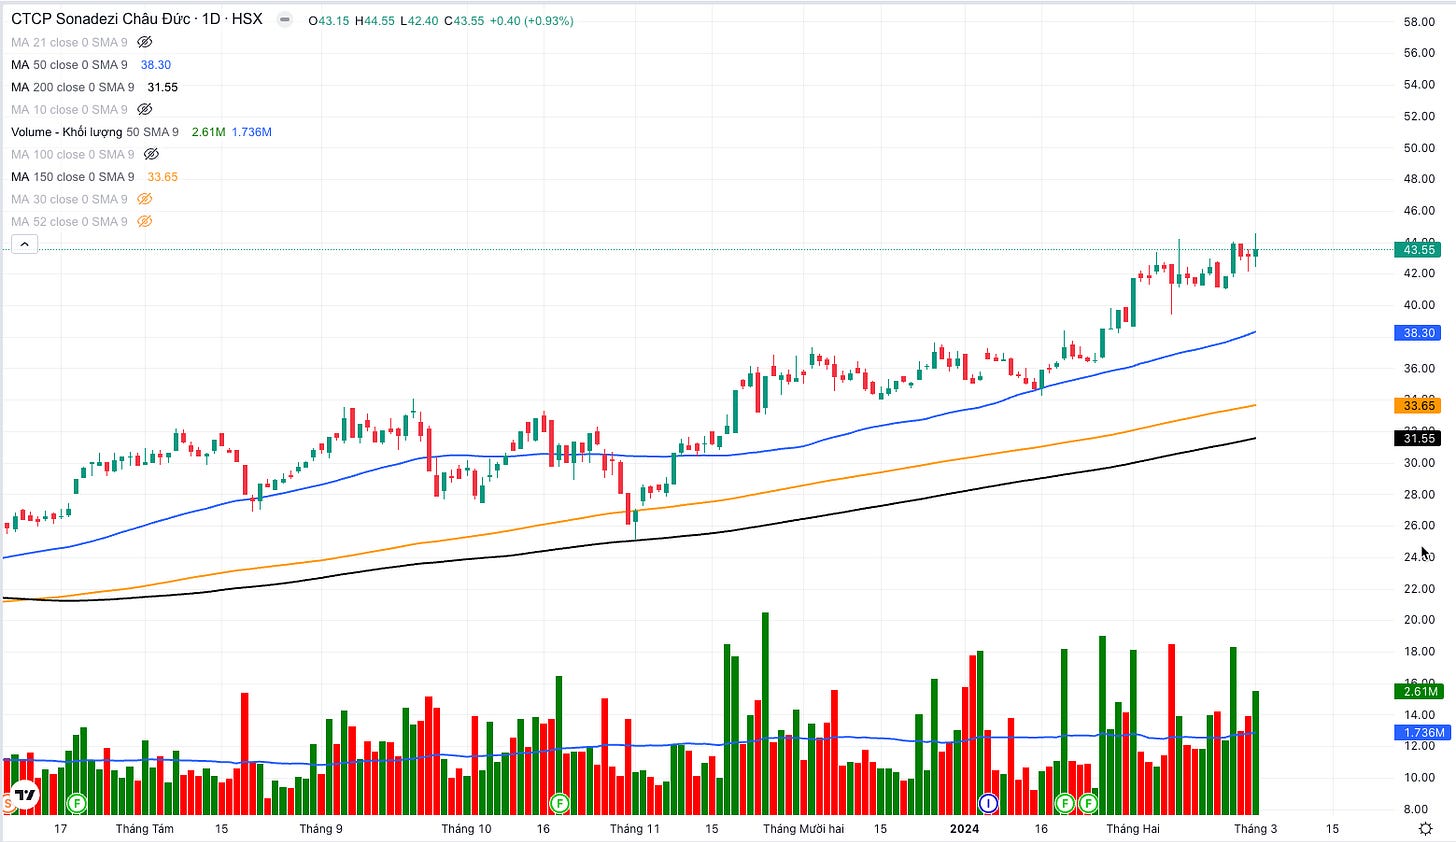Click the 31.55 value in MA 200 legend
1456x842 pixels.
click(163, 87)
